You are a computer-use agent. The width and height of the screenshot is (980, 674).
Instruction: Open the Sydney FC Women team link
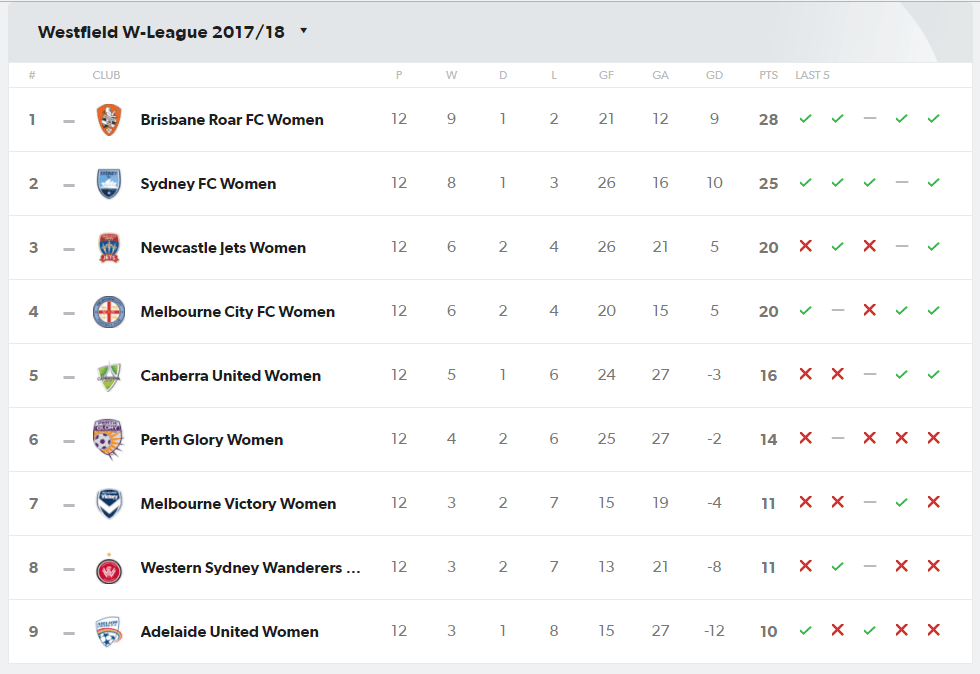point(208,184)
